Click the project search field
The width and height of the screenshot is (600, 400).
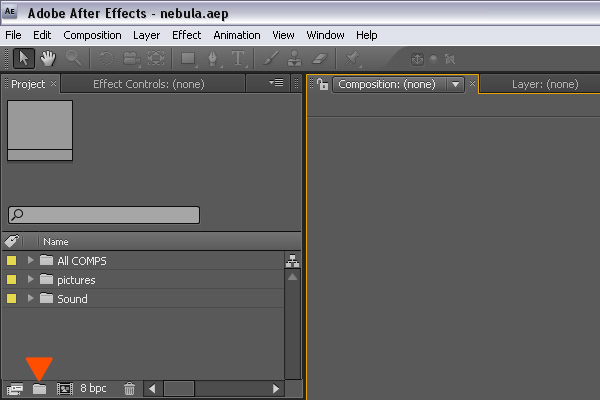tap(104, 215)
